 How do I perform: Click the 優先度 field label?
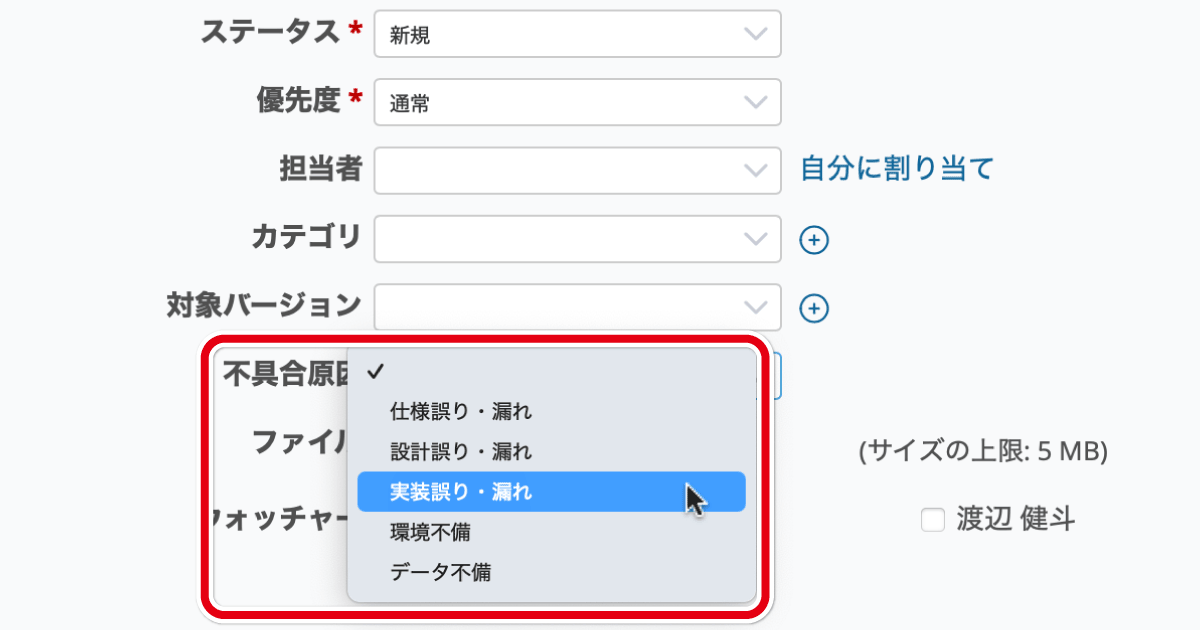[x=299, y=101]
